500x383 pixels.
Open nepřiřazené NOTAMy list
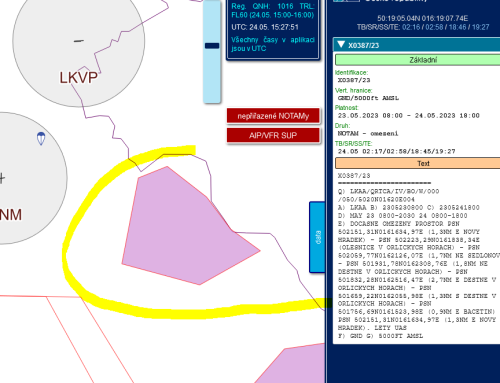(x=273, y=116)
